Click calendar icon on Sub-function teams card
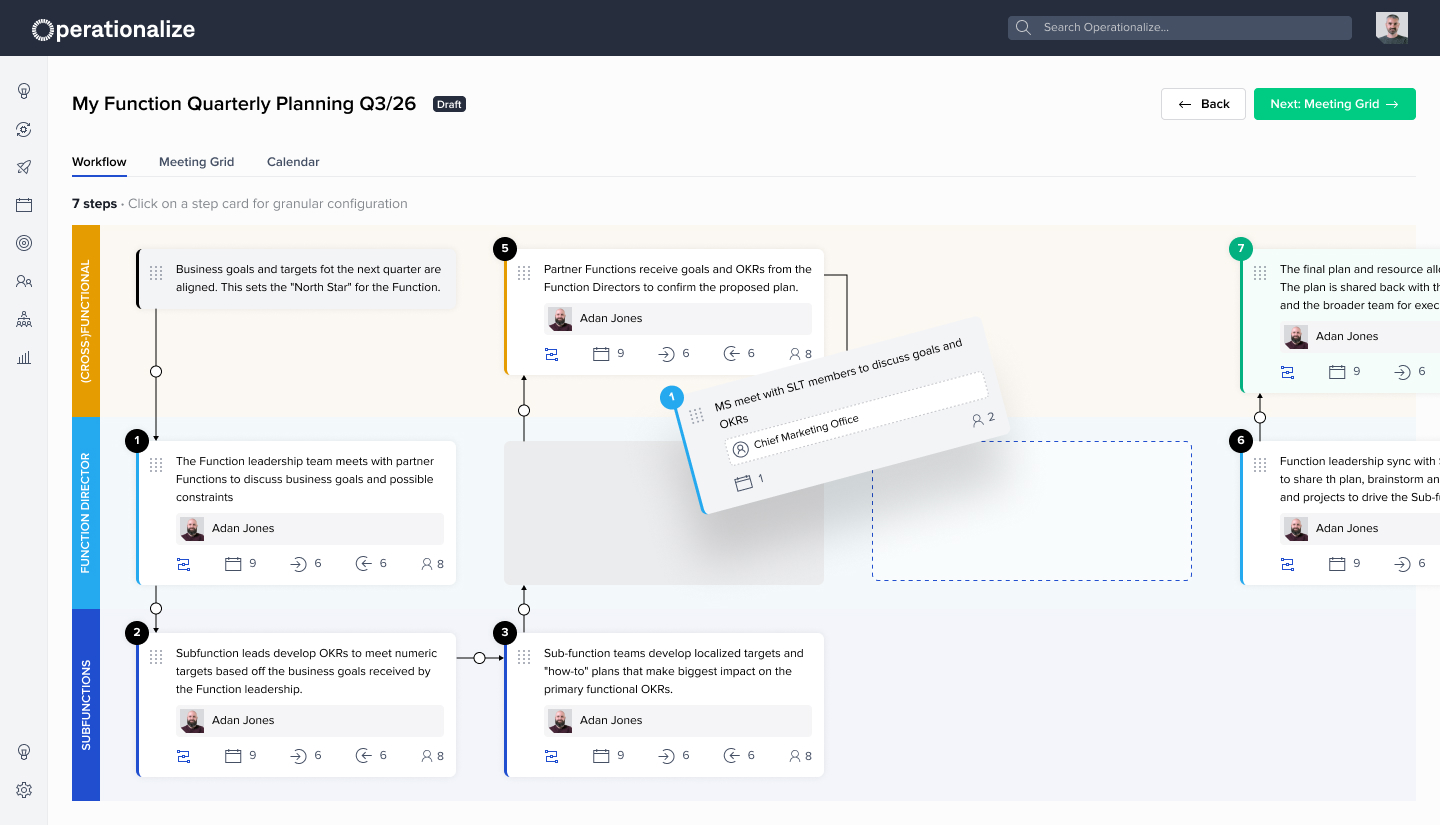The width and height of the screenshot is (1440, 825). 601,756
